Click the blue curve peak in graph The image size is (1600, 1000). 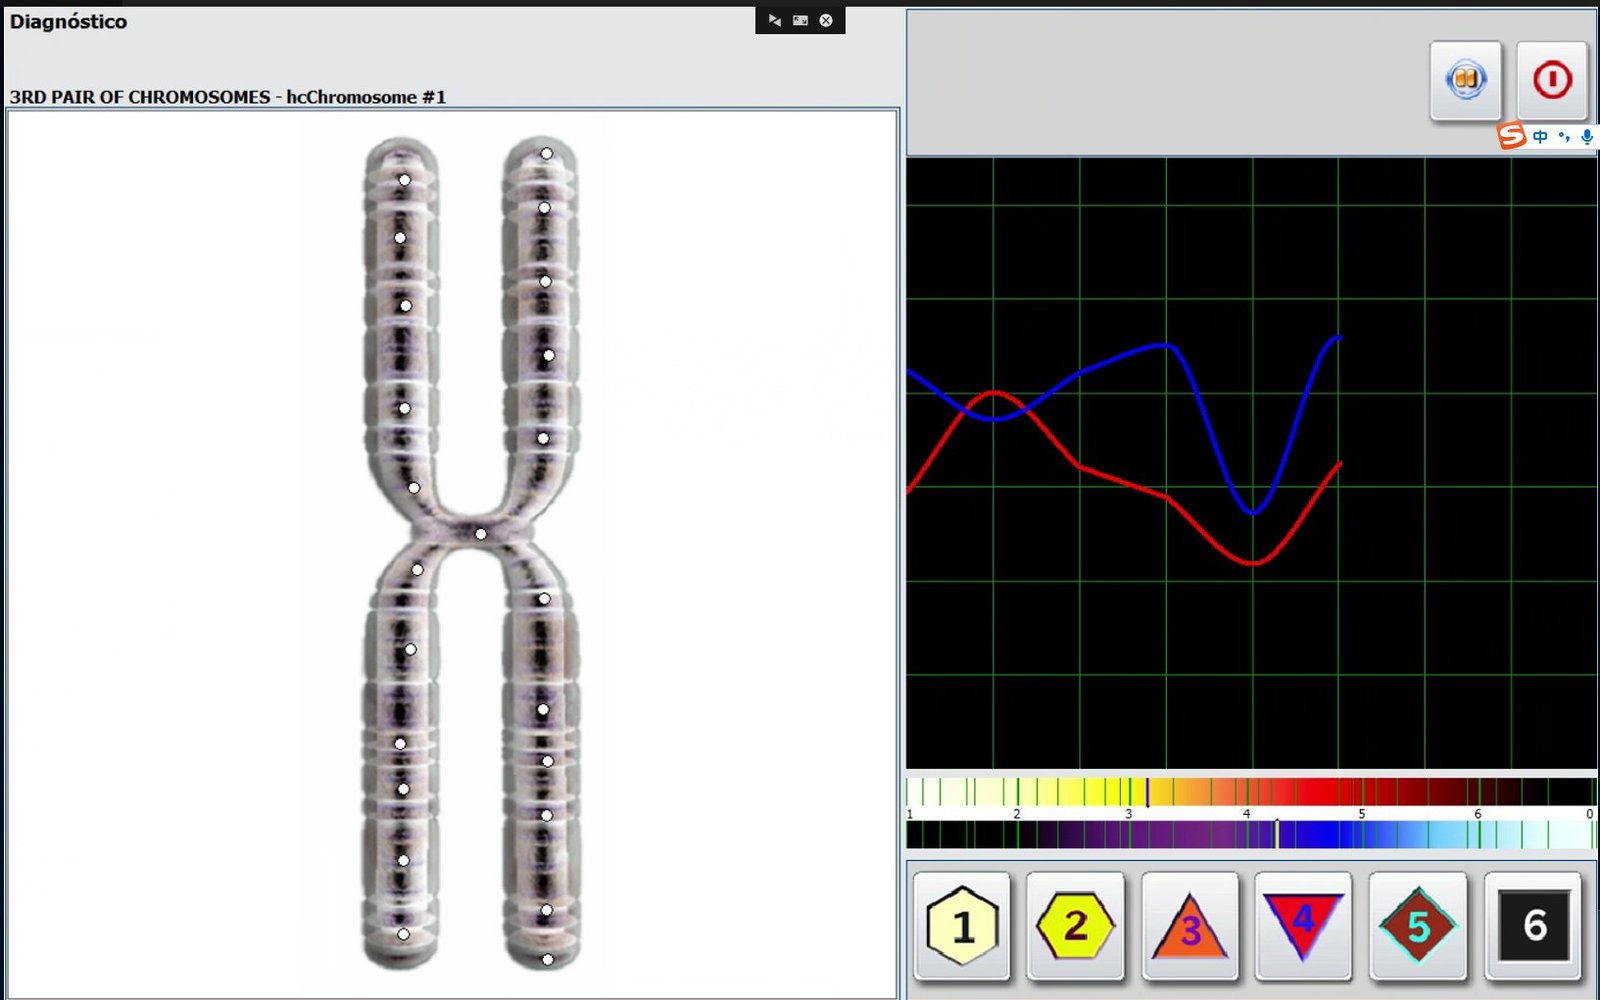[x=1165, y=345]
